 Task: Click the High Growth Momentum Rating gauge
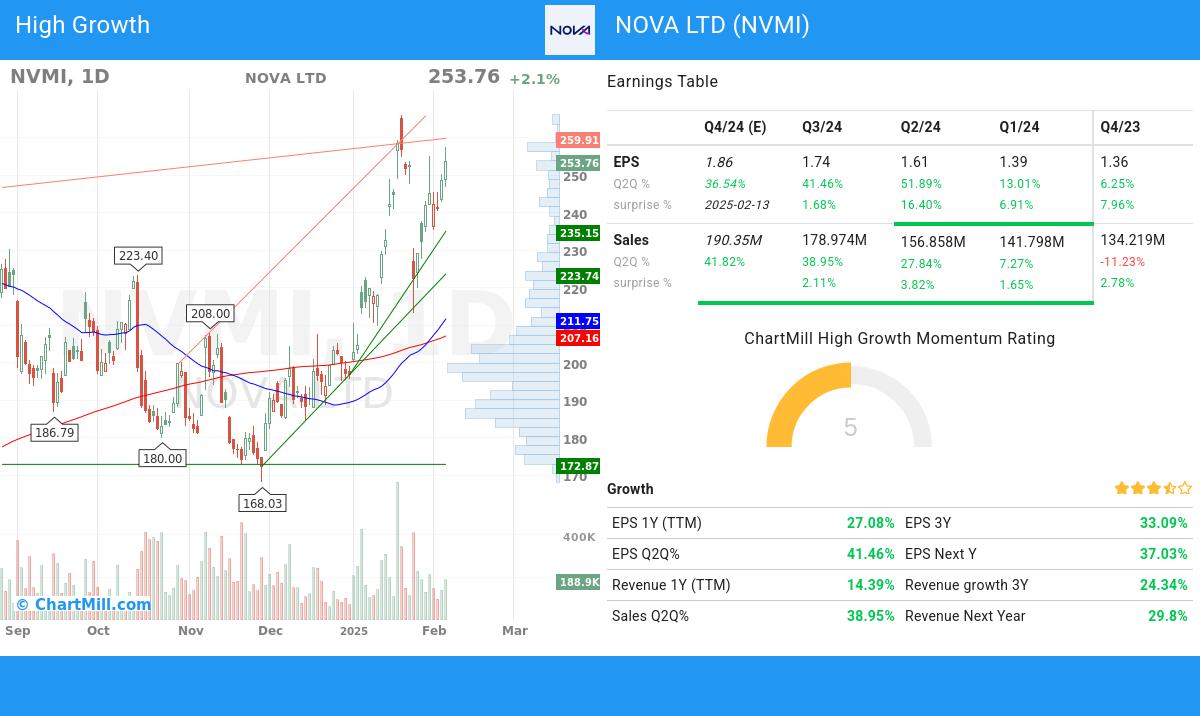click(x=849, y=405)
